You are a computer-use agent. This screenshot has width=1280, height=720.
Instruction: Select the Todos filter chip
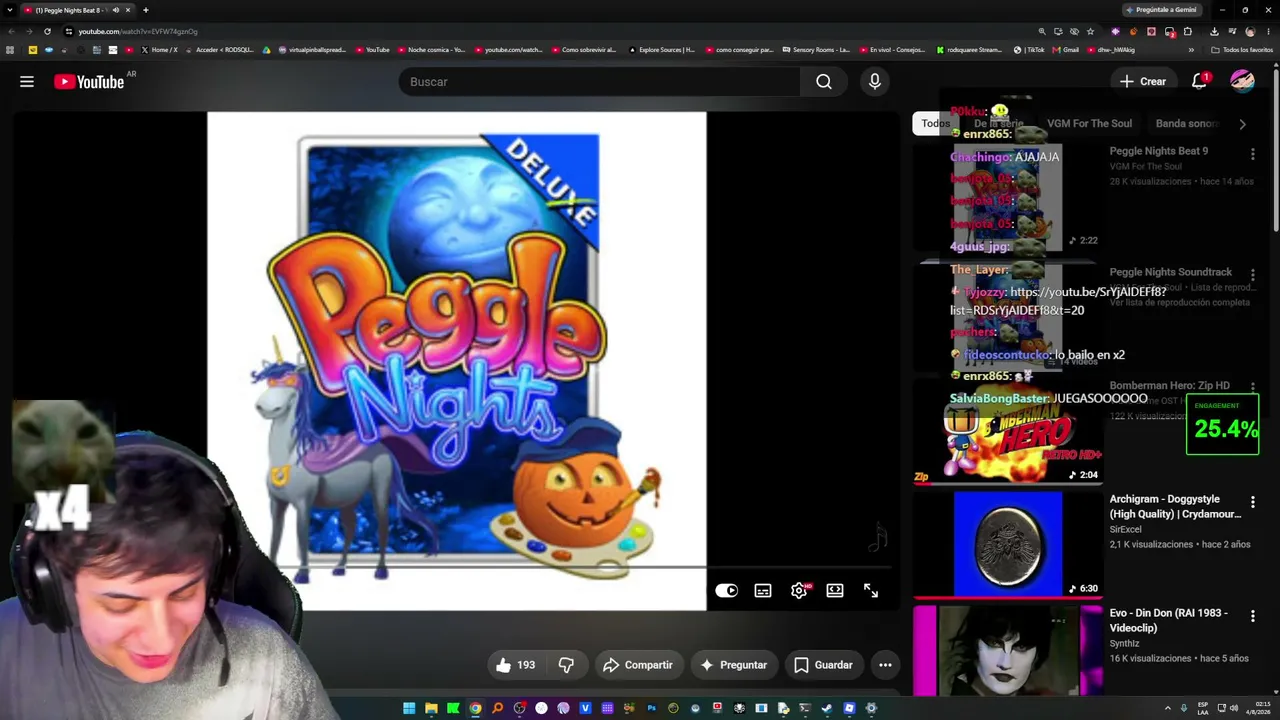[936, 124]
